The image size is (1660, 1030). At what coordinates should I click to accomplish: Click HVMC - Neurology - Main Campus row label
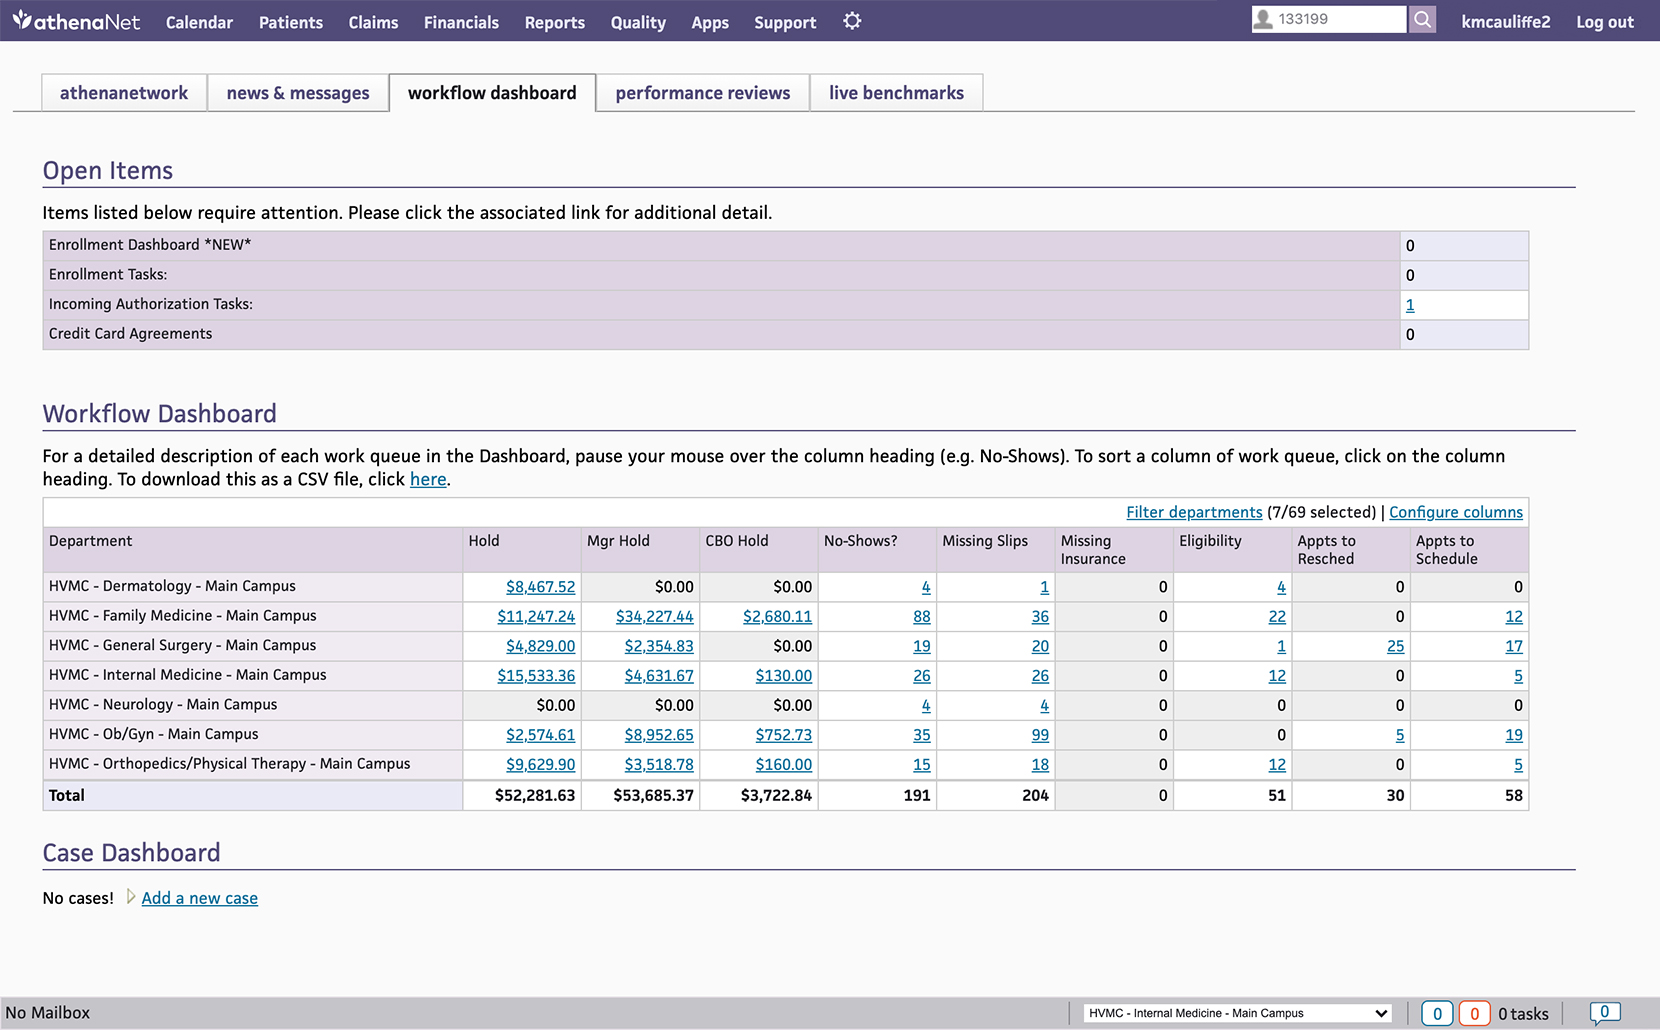click(163, 705)
